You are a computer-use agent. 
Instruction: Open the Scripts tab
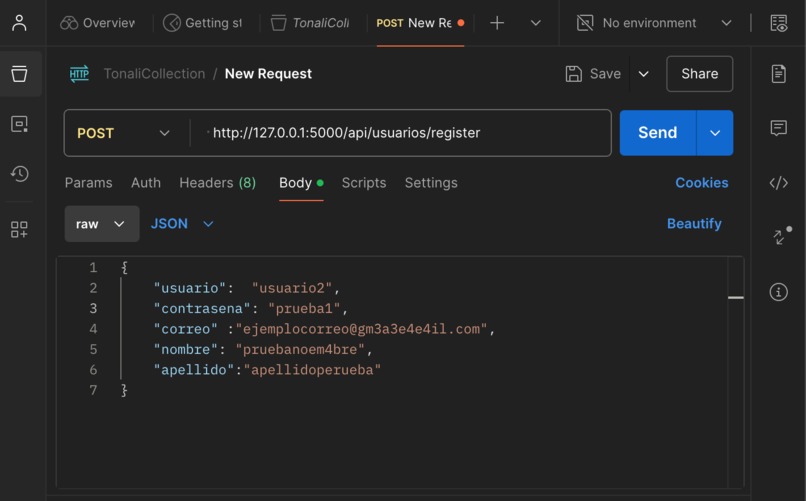364,183
